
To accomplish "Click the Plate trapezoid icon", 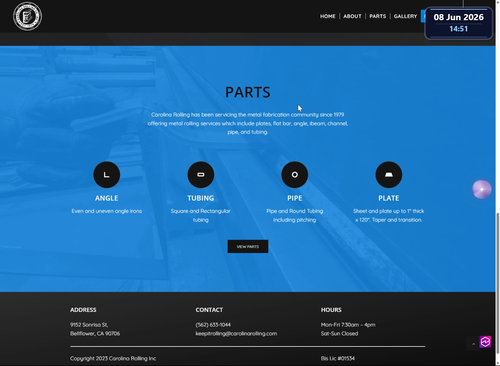I will click(389, 175).
